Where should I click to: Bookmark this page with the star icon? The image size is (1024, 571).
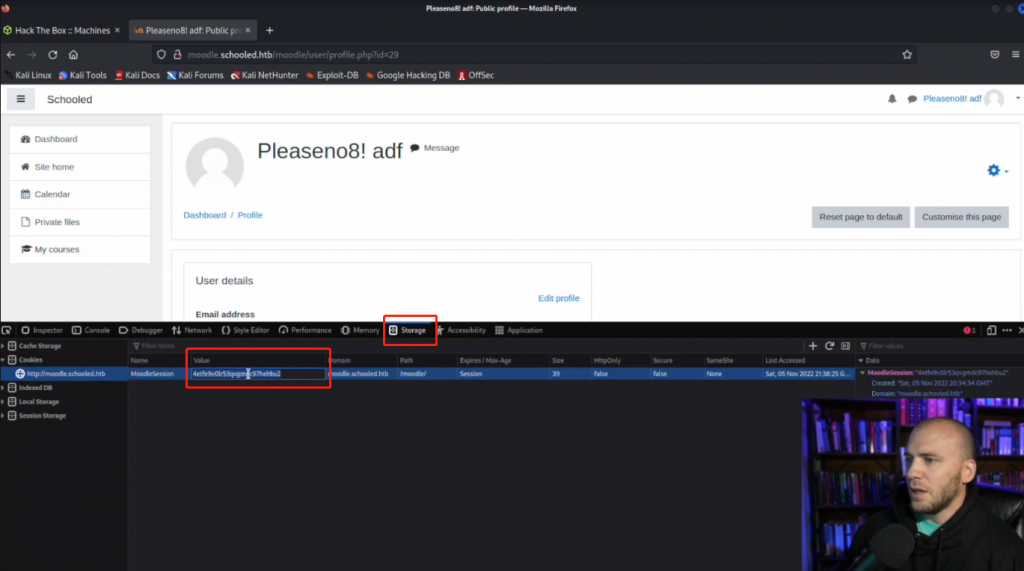point(907,55)
